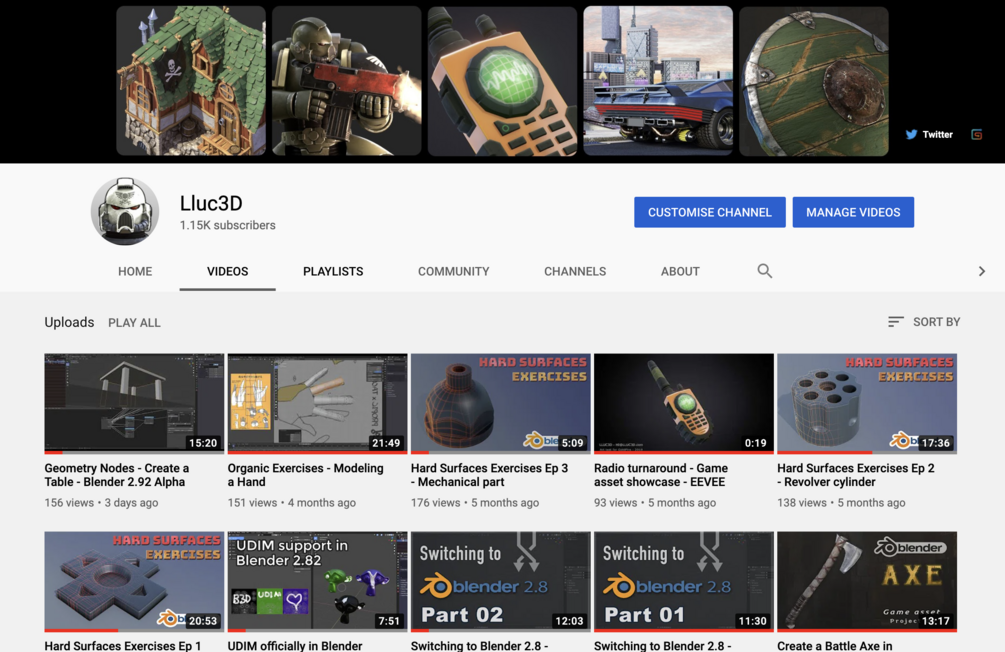The height and width of the screenshot is (652, 1005).
Task: Click the right chevron to show more tabs
Action: 981,271
